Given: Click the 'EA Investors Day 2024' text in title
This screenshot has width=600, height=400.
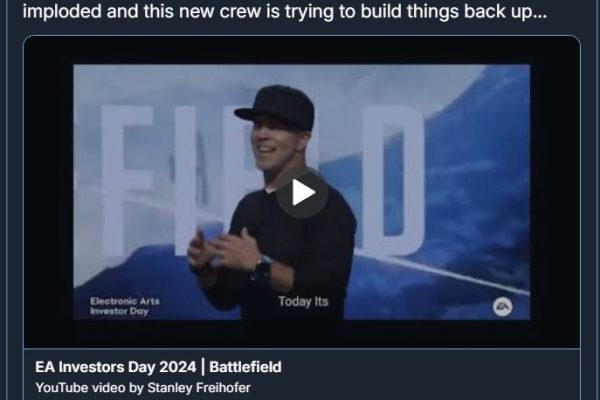Looking at the screenshot, I should [x=116, y=367].
